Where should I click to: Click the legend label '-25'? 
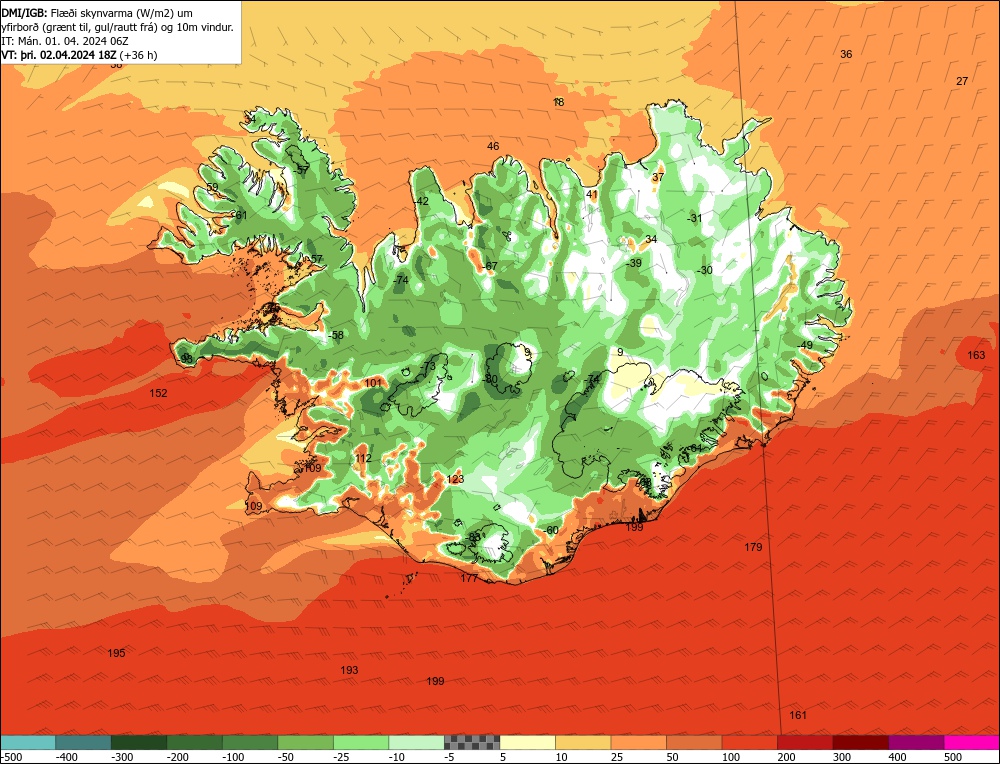pos(342,757)
